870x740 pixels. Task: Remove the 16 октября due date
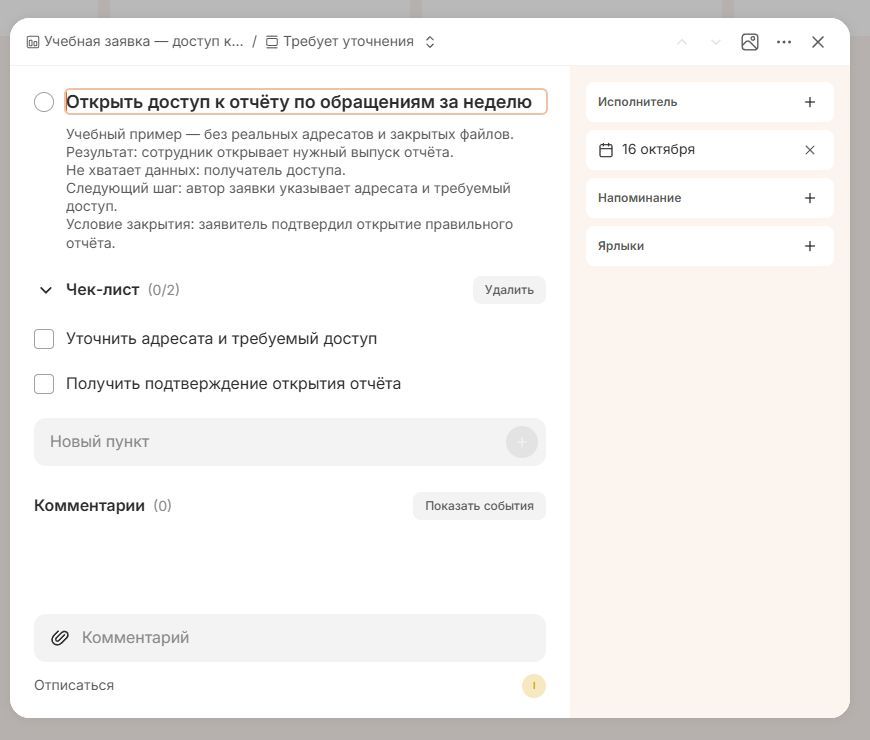(810, 150)
